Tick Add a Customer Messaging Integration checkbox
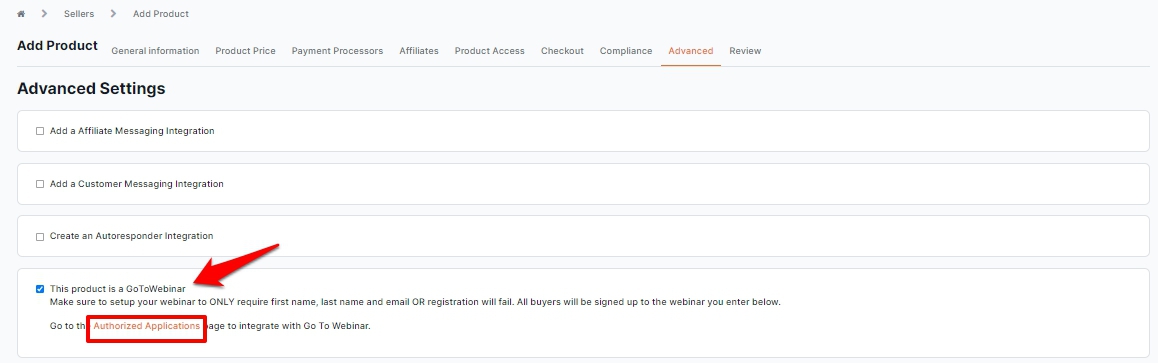This screenshot has width=1158, height=363. pos(40,184)
